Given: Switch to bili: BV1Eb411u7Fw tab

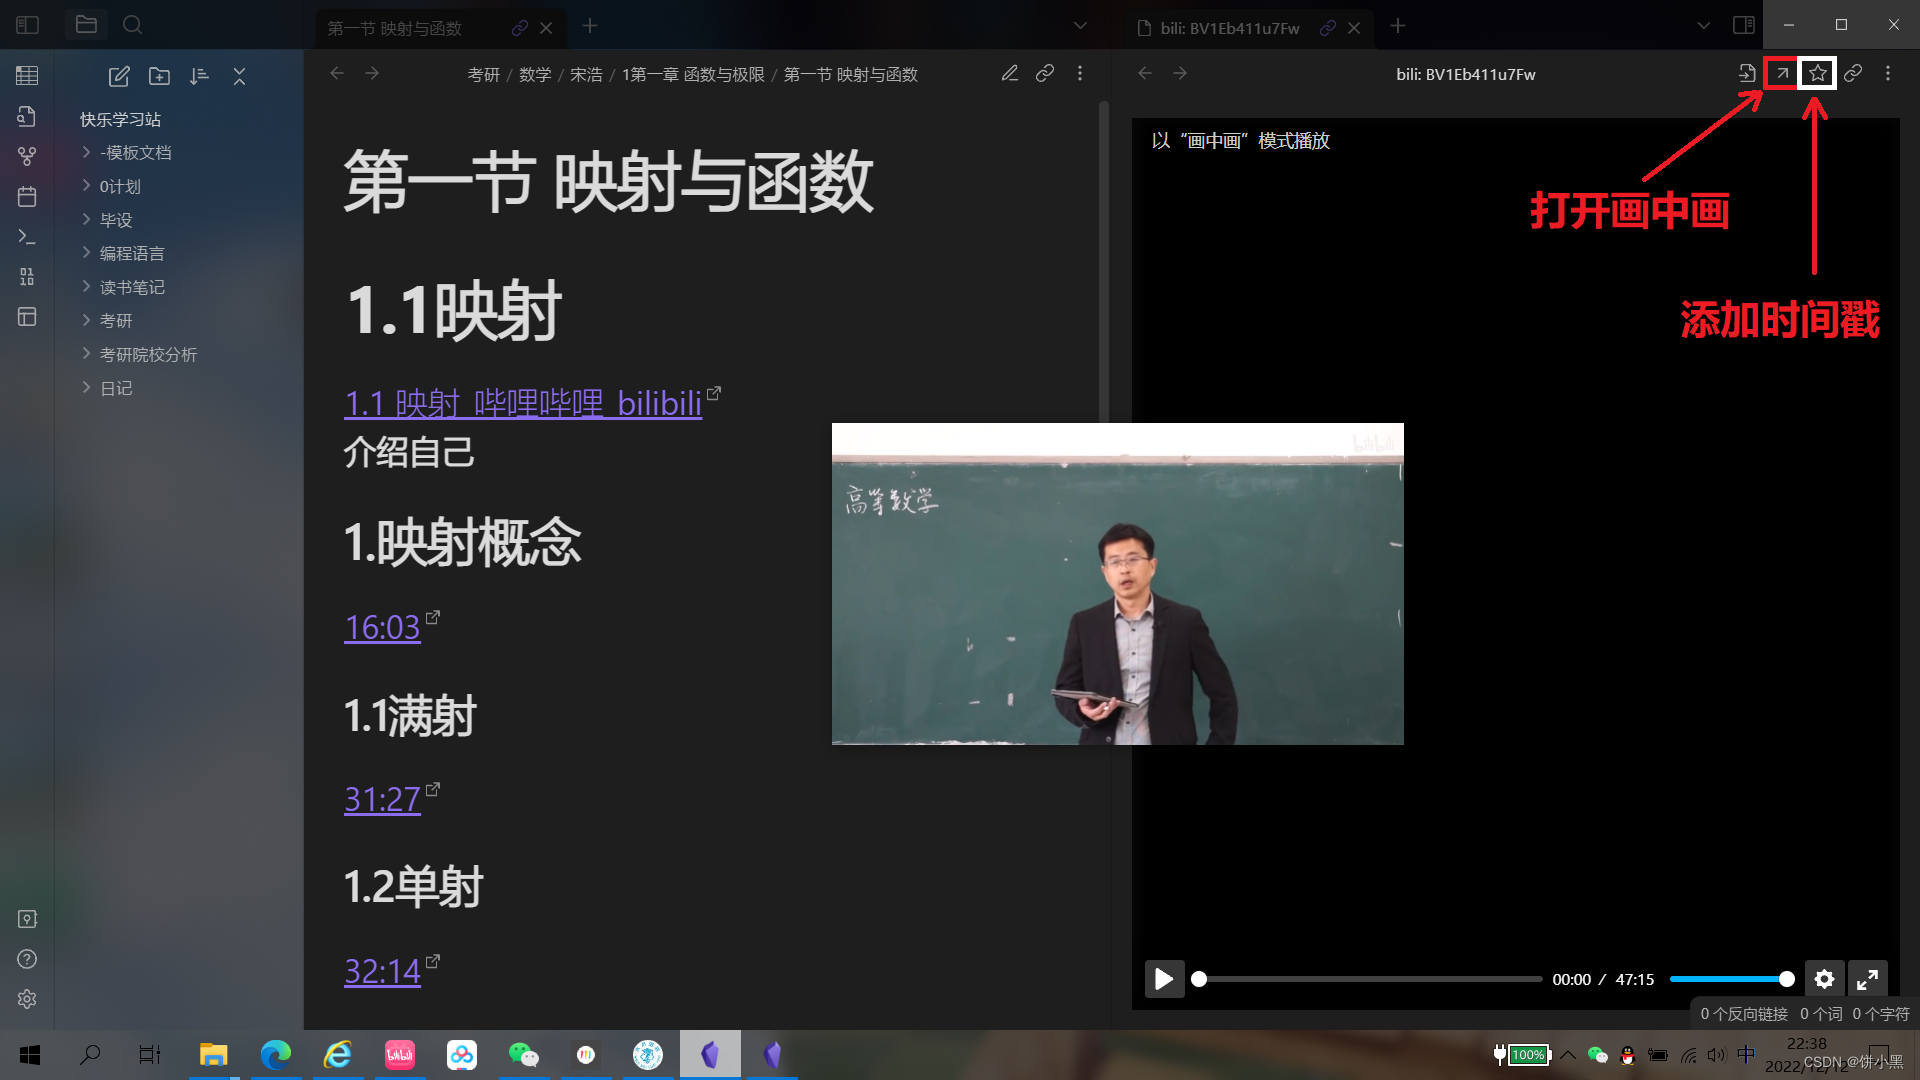Looking at the screenshot, I should point(1229,28).
